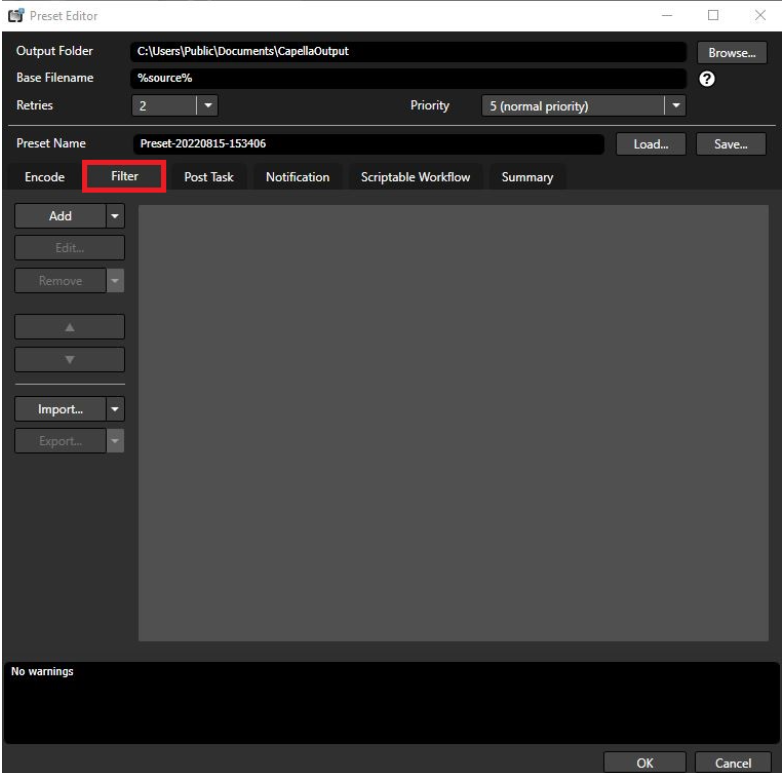Click the Import... button
The height and width of the screenshot is (773, 782).
point(60,409)
